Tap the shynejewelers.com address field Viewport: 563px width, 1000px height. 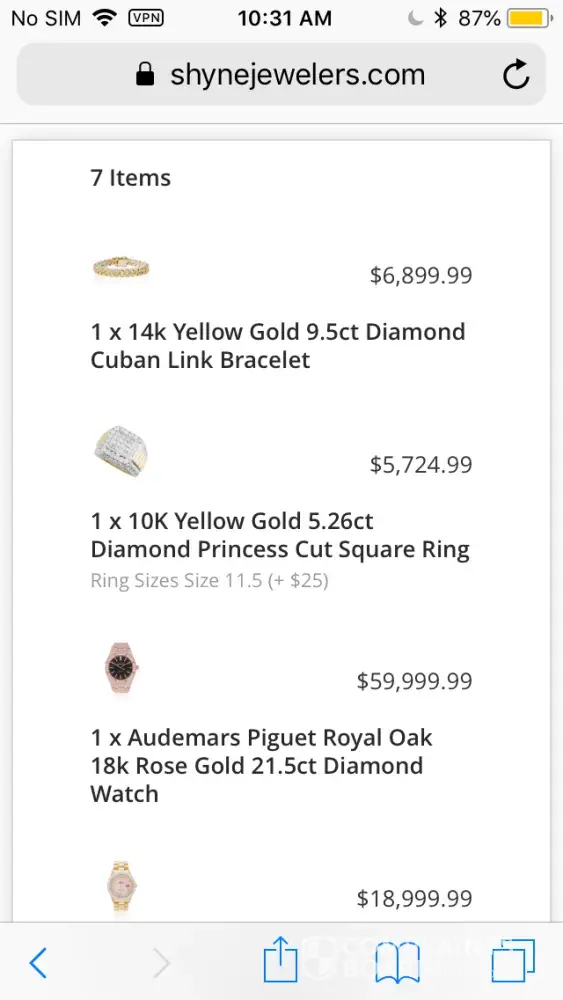point(281,75)
